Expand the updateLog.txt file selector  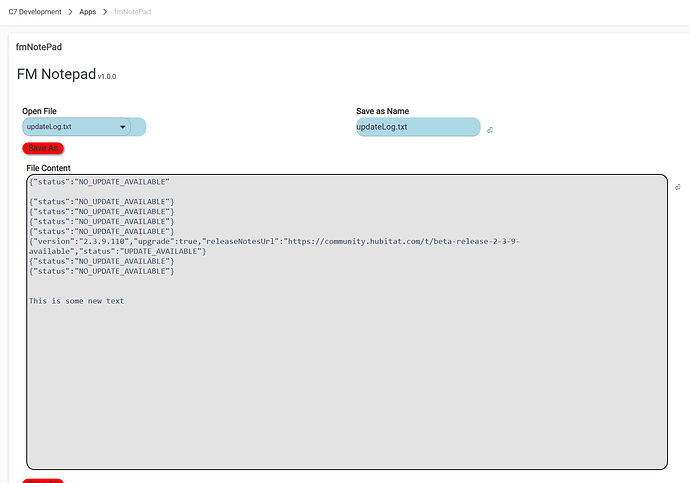(76, 127)
